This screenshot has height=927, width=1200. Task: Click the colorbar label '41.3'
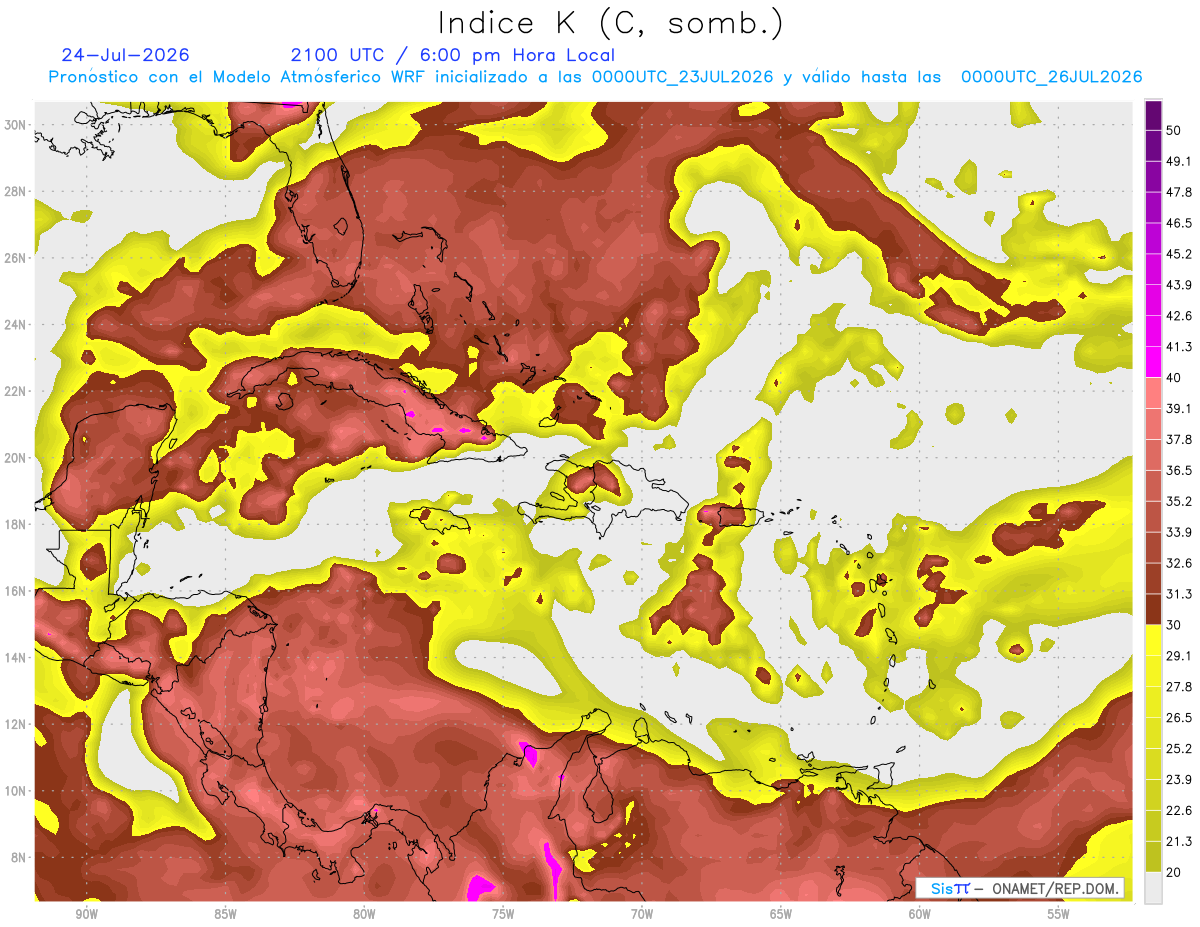pyautogui.click(x=1180, y=347)
